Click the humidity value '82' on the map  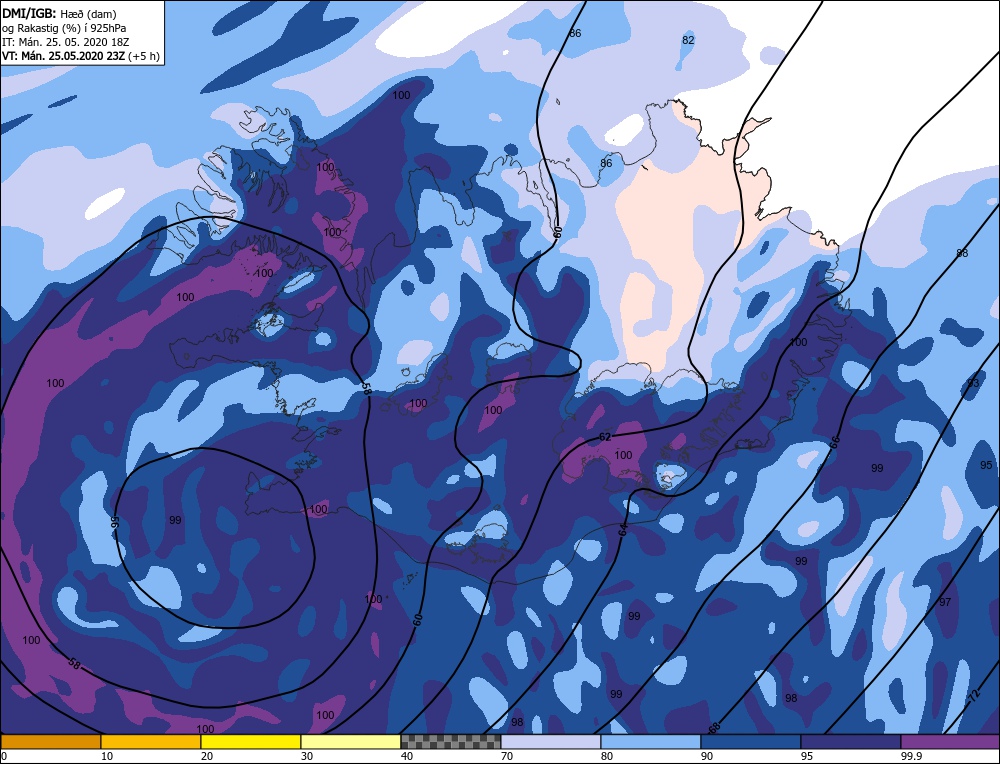[688, 40]
